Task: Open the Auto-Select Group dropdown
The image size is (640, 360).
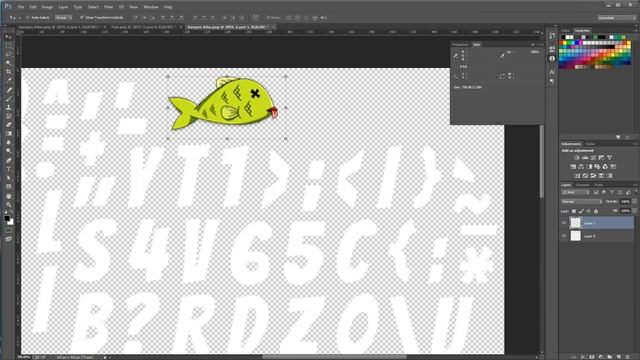Action: (63, 18)
